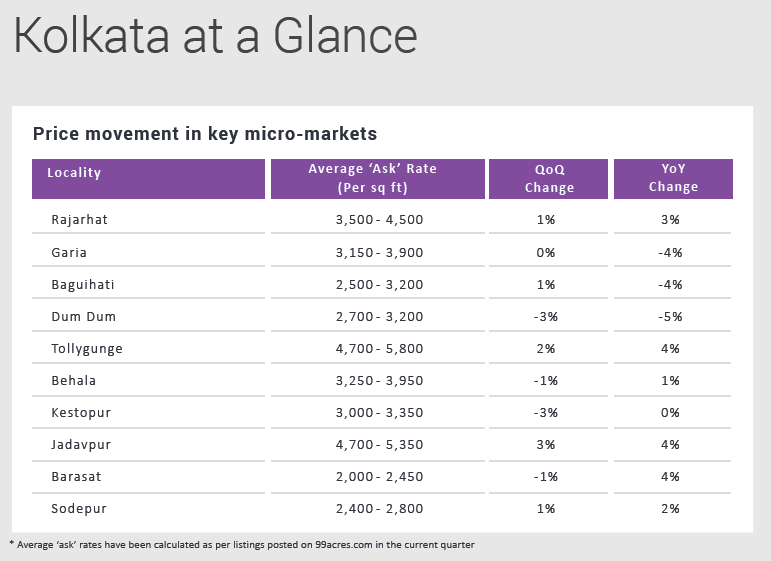
Task: Click the Kolkata at a Glance title
Action: point(215,36)
